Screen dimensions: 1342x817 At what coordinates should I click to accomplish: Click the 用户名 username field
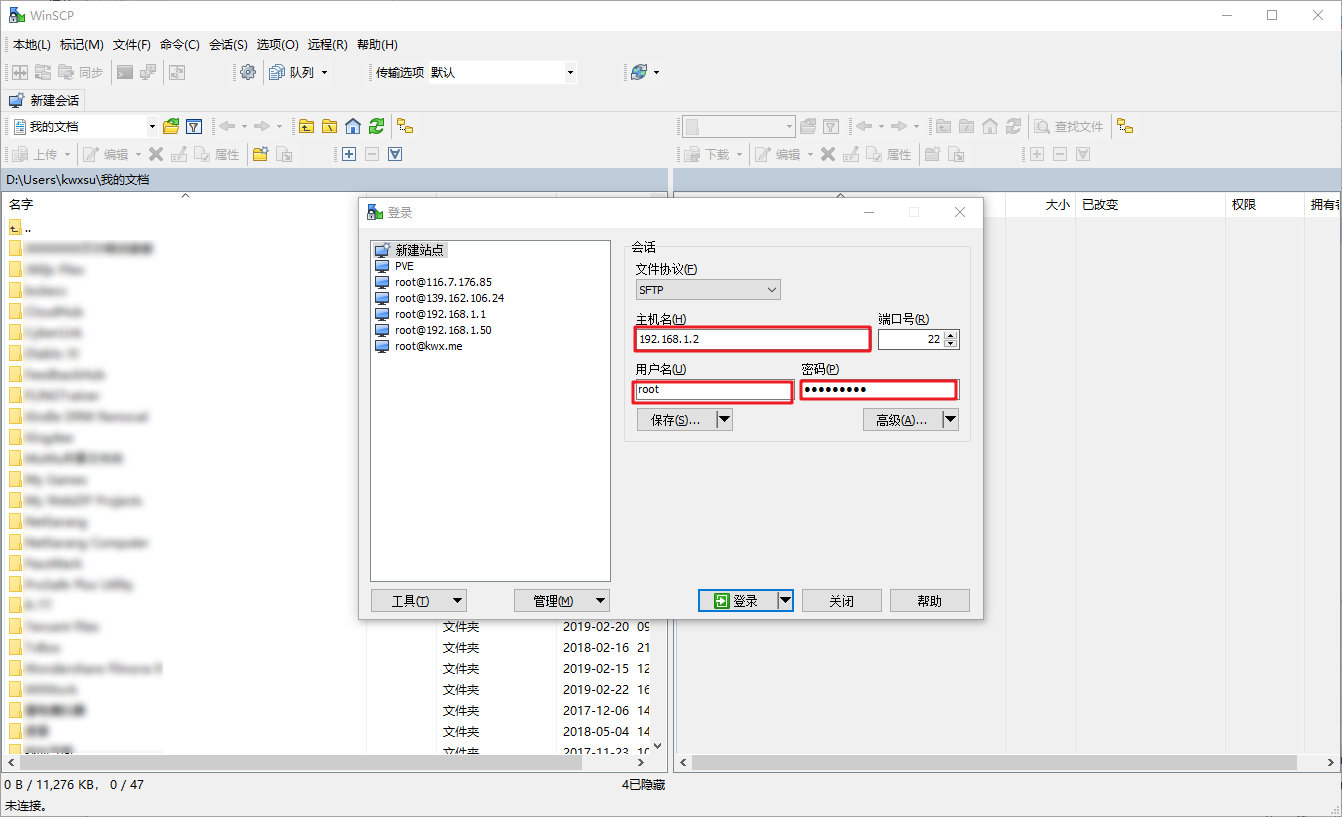(x=713, y=390)
